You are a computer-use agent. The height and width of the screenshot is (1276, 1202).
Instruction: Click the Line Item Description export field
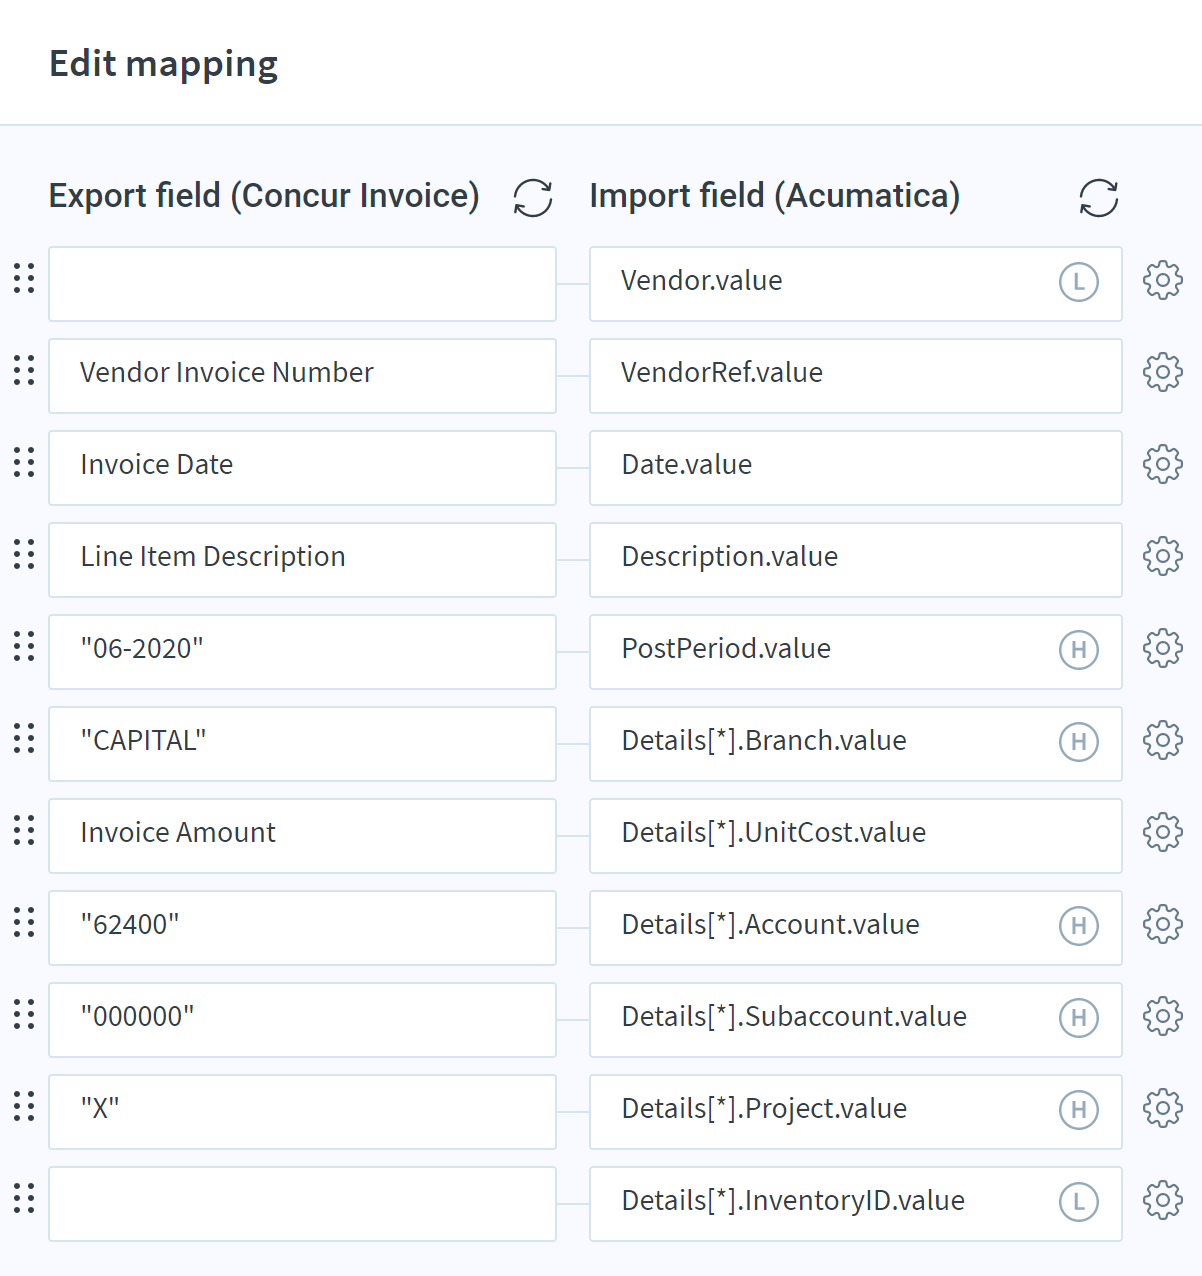tap(302, 560)
